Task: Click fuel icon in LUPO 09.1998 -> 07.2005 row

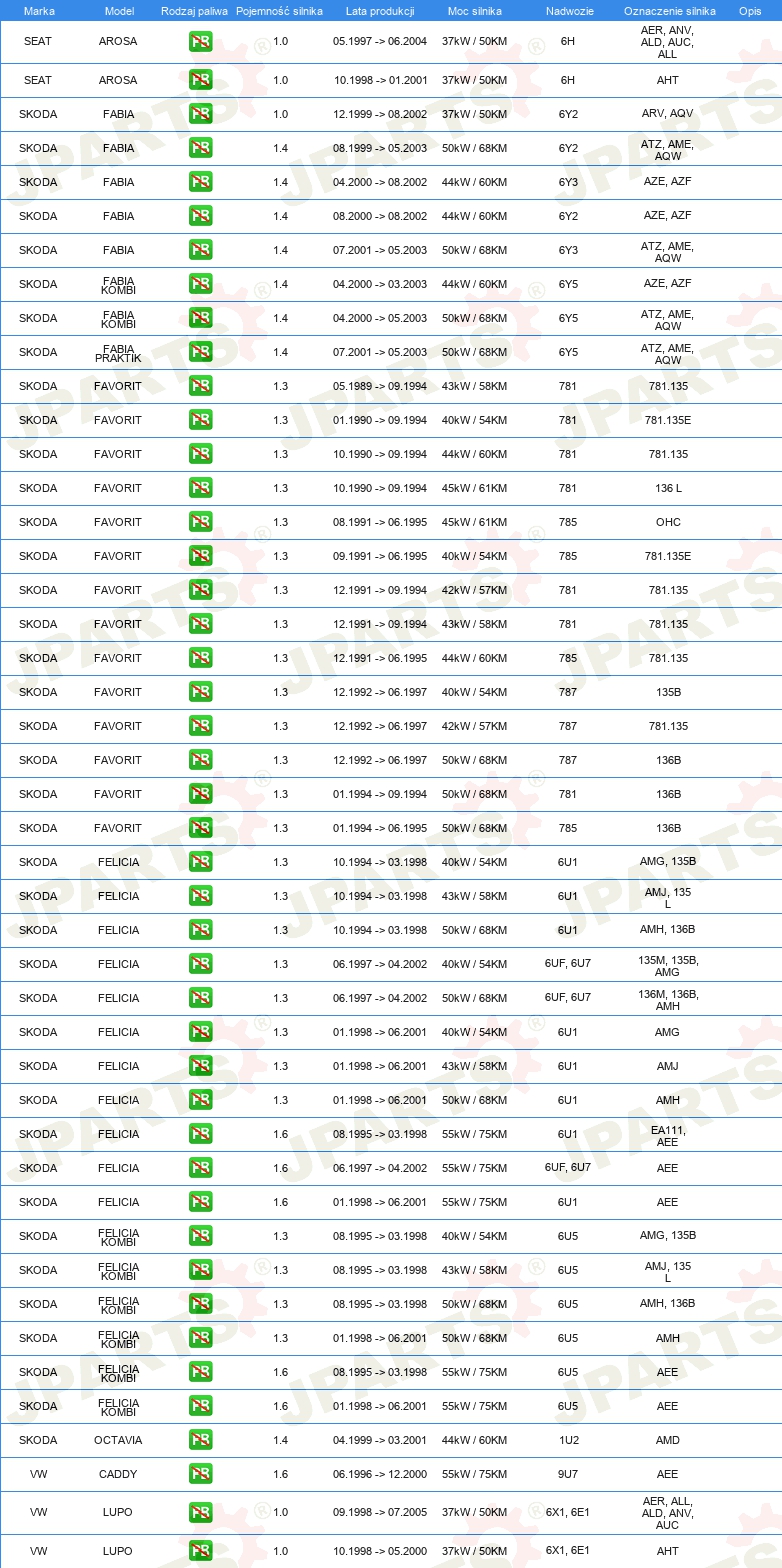Action: click(x=200, y=1511)
